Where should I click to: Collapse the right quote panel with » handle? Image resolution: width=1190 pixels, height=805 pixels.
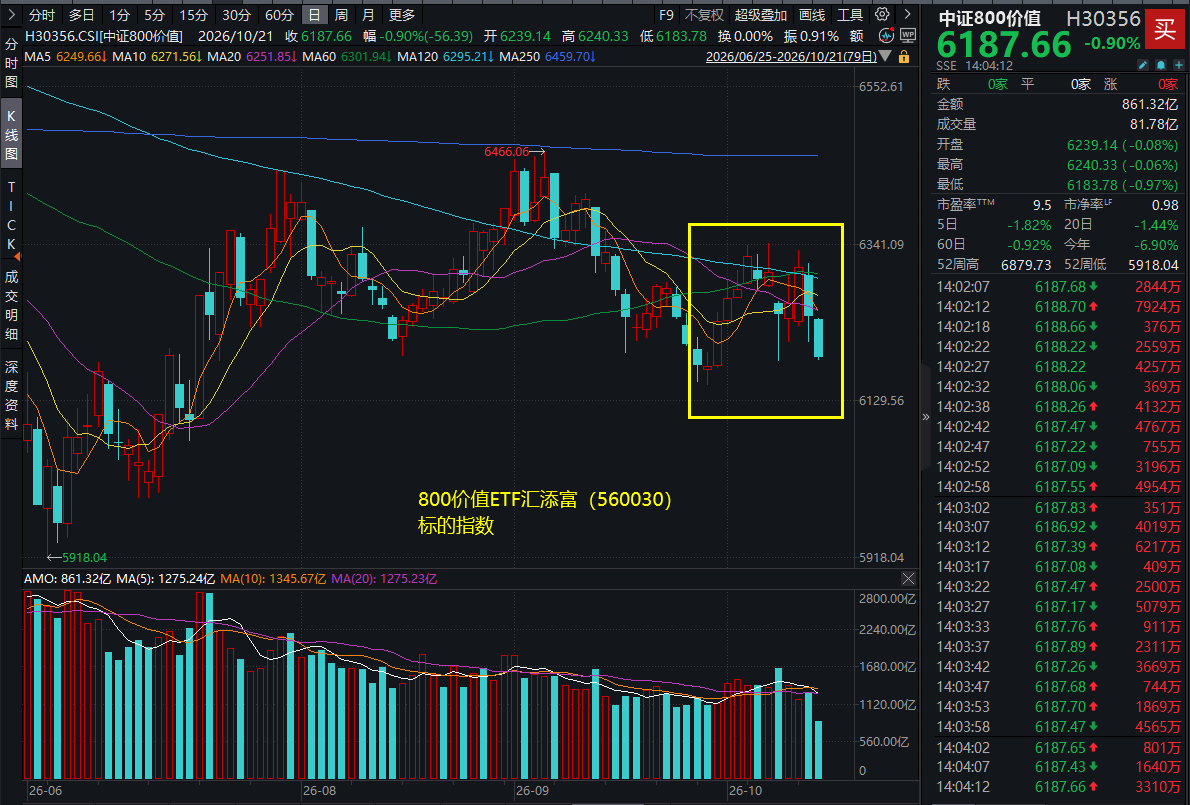coord(925,417)
